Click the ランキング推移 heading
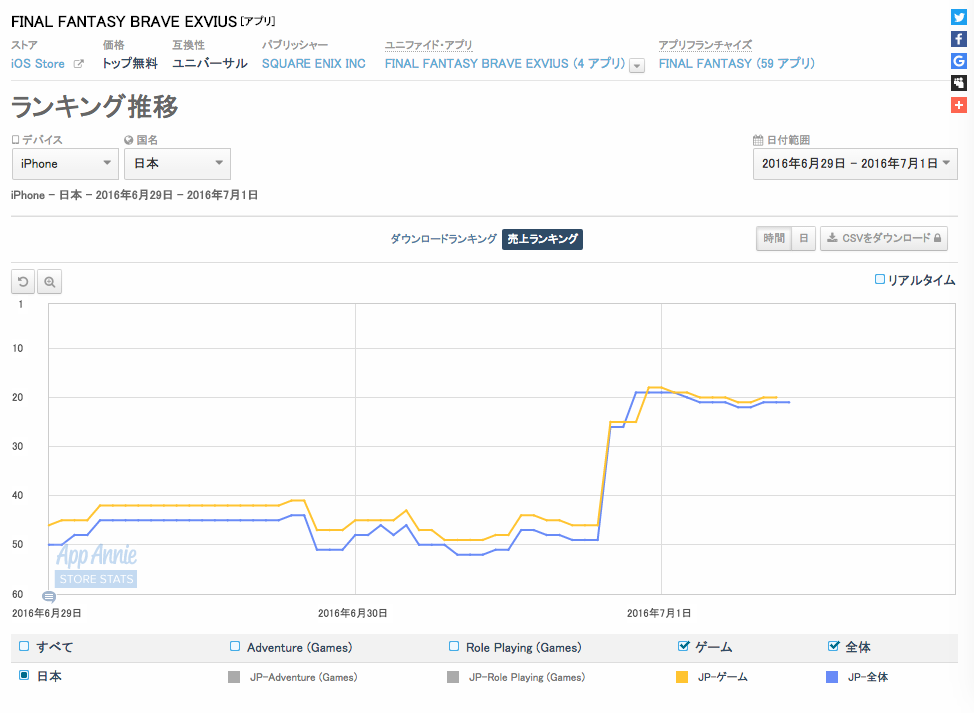 pyautogui.click(x=94, y=107)
